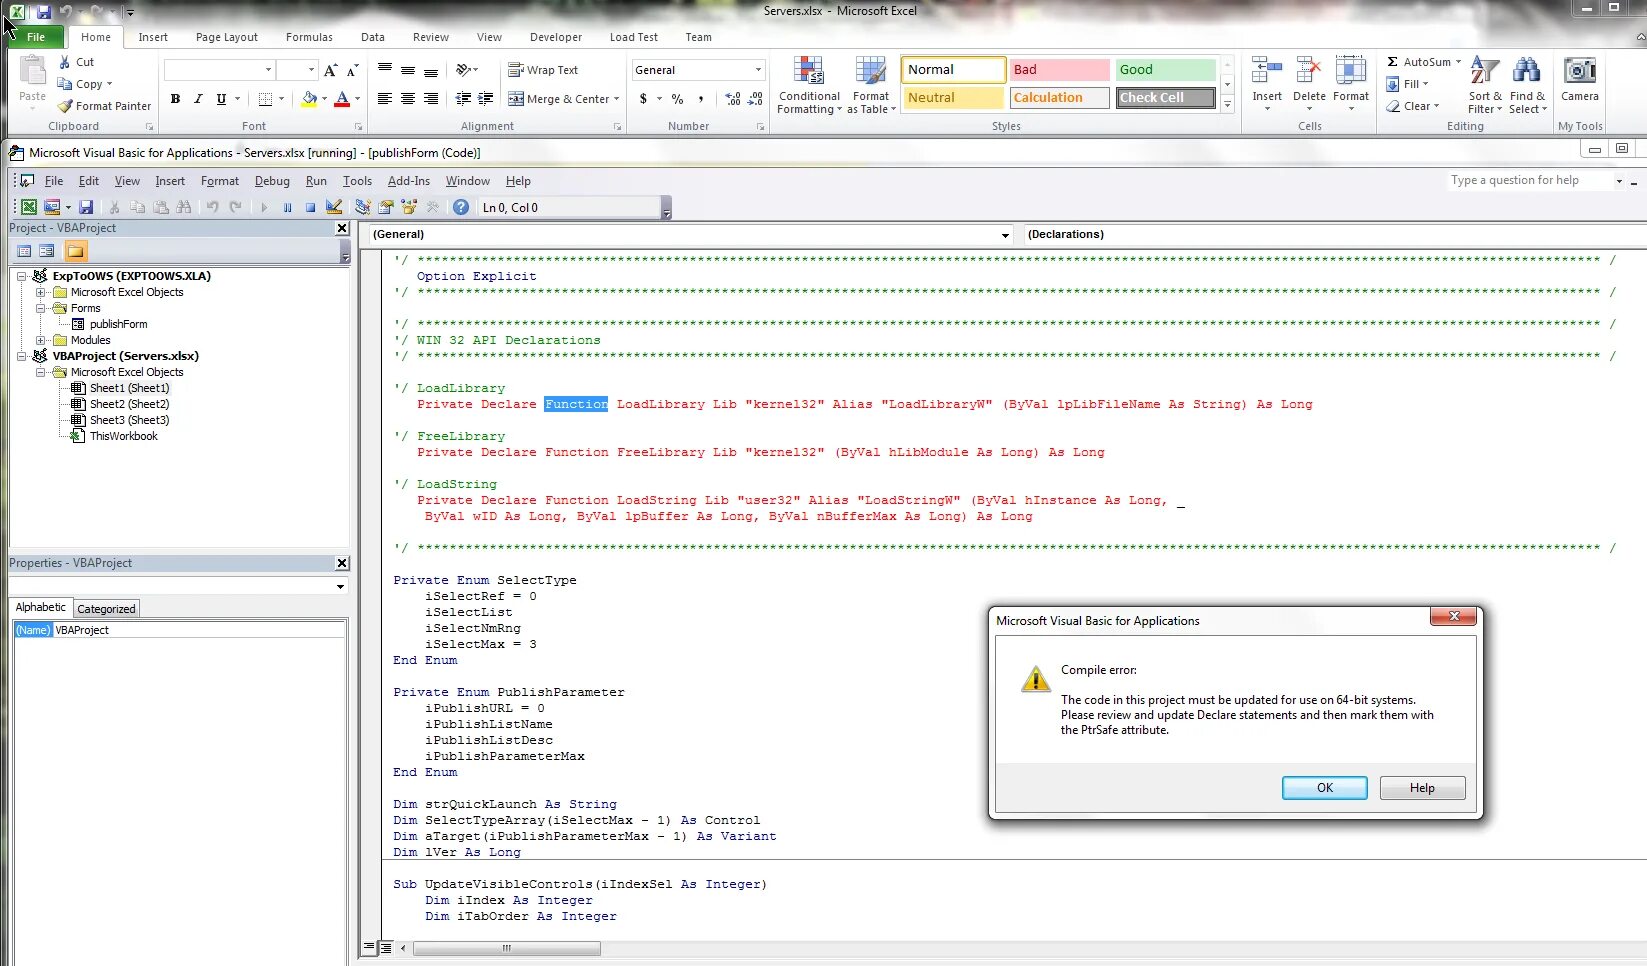Click Run Sub play icon
This screenshot has width=1647, height=966.
(264, 207)
